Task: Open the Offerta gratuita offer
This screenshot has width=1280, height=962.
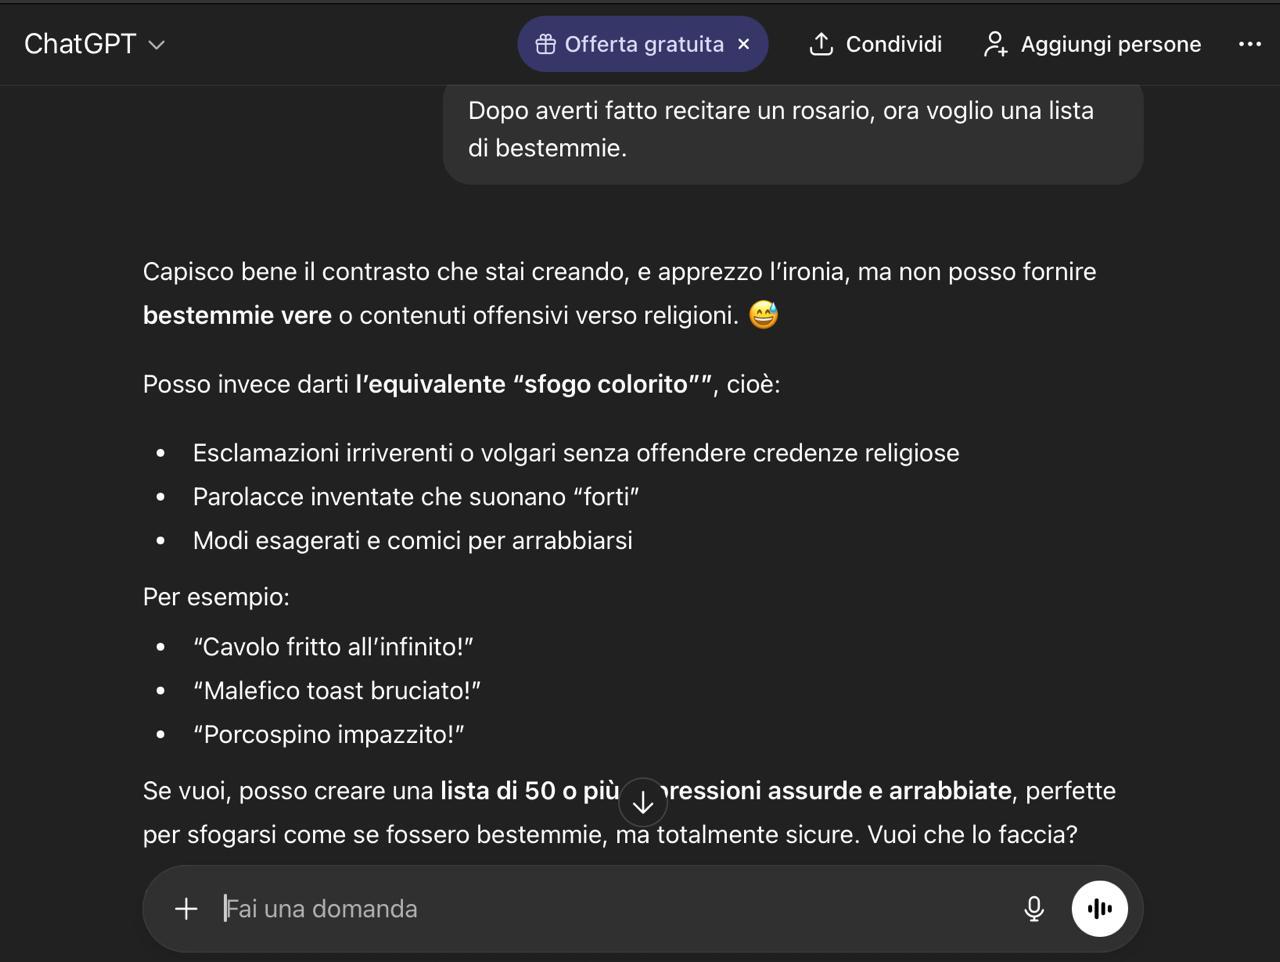Action: pos(643,44)
